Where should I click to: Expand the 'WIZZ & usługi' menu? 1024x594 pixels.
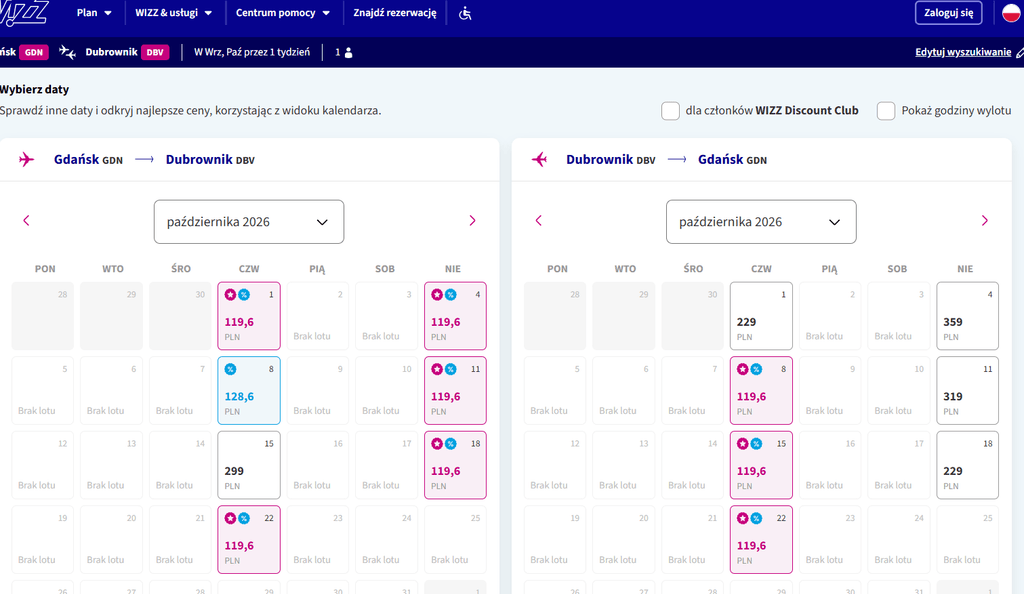(174, 13)
